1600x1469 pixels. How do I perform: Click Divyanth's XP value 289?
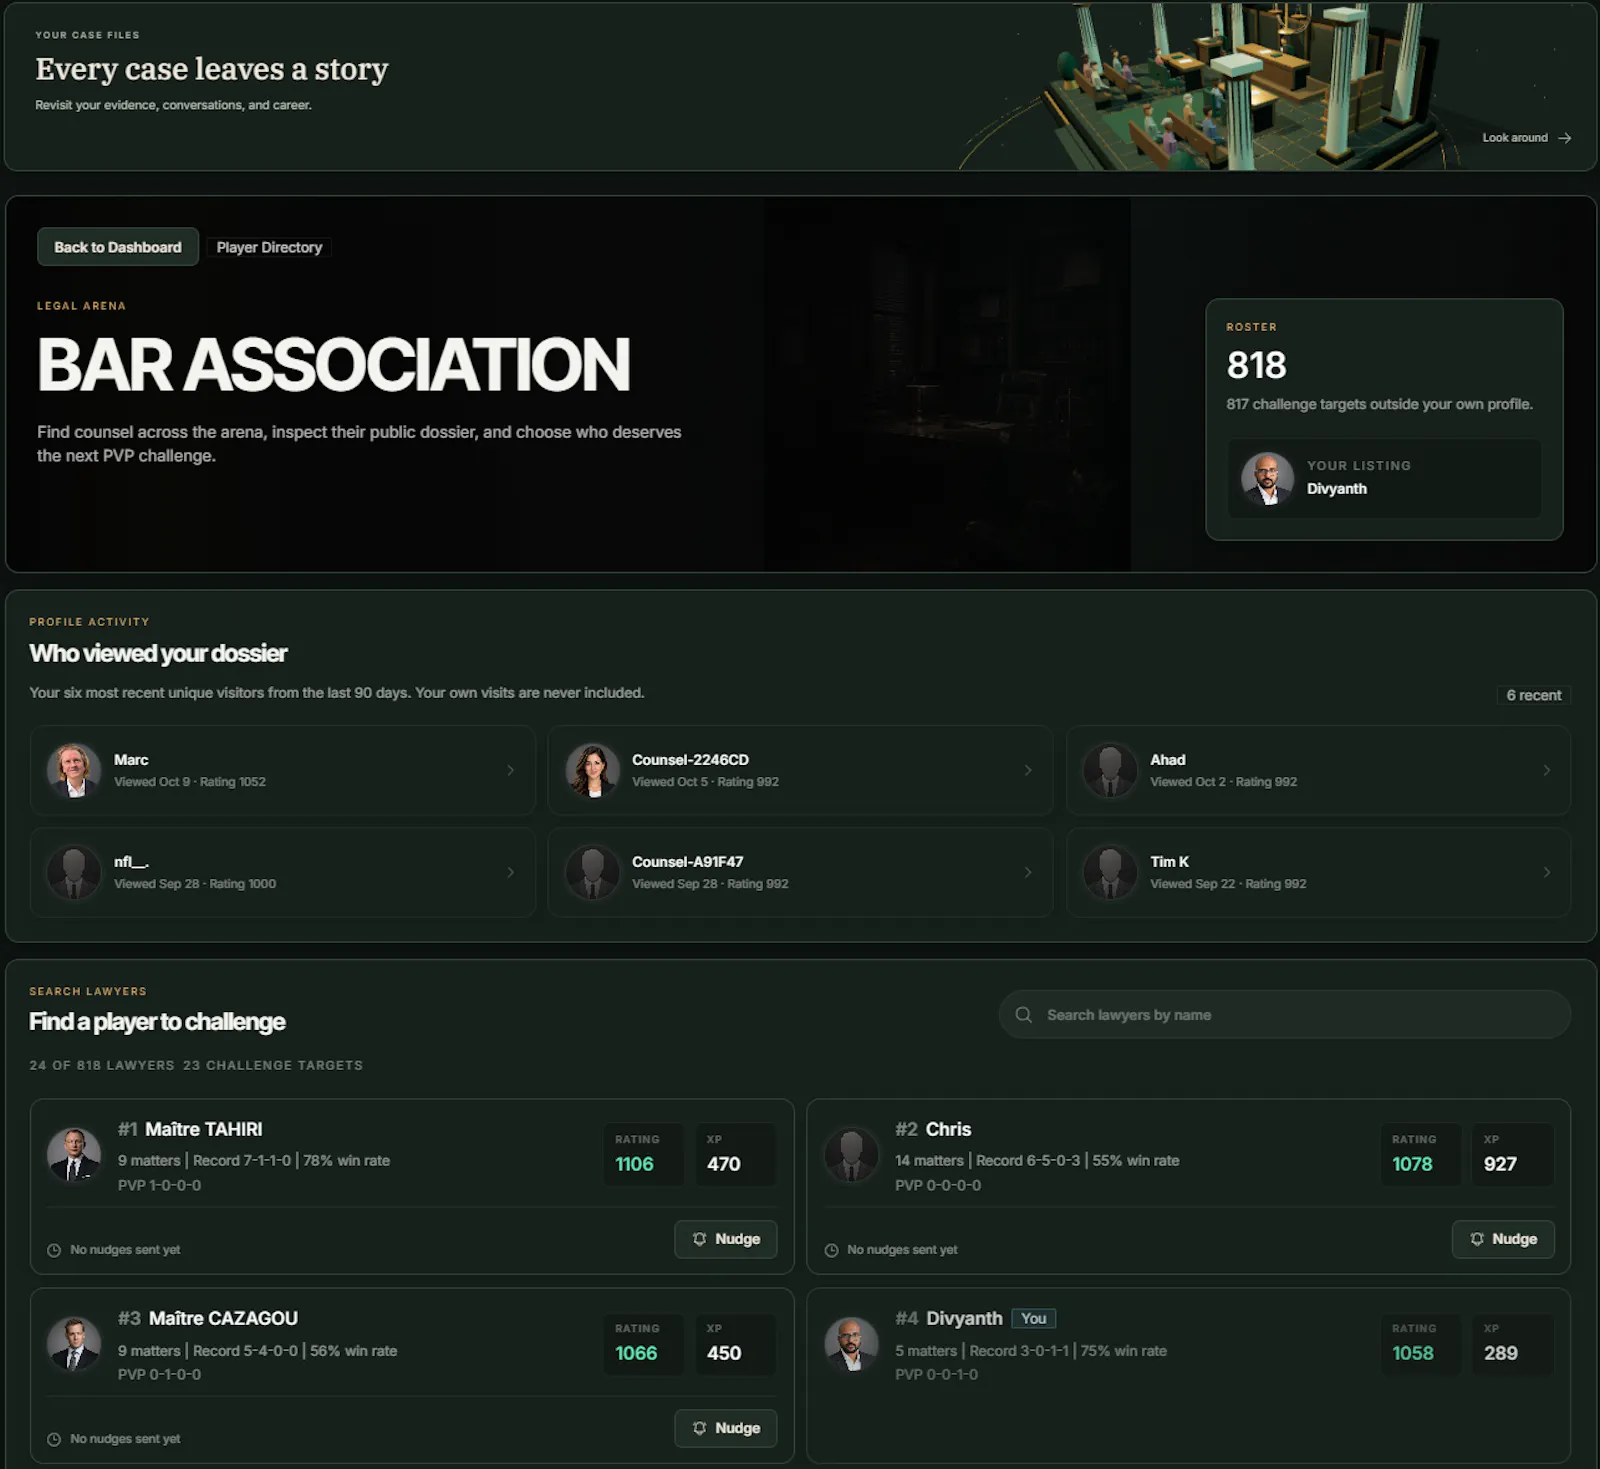pyautogui.click(x=1500, y=1353)
